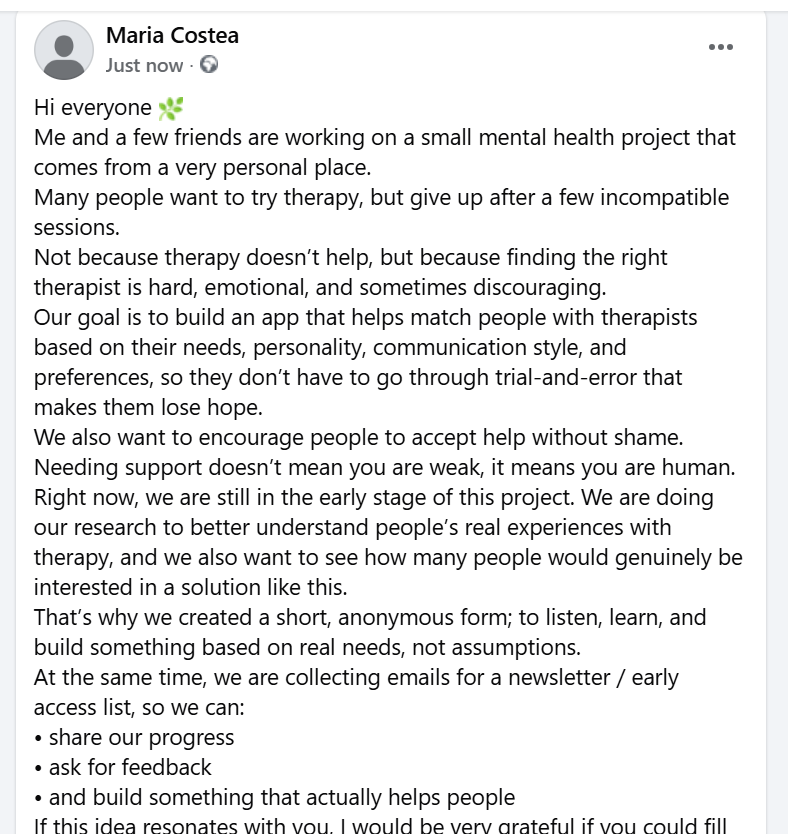Click the line starting "Right now, we are still"
This screenshot has width=788, height=834.
click(x=374, y=498)
